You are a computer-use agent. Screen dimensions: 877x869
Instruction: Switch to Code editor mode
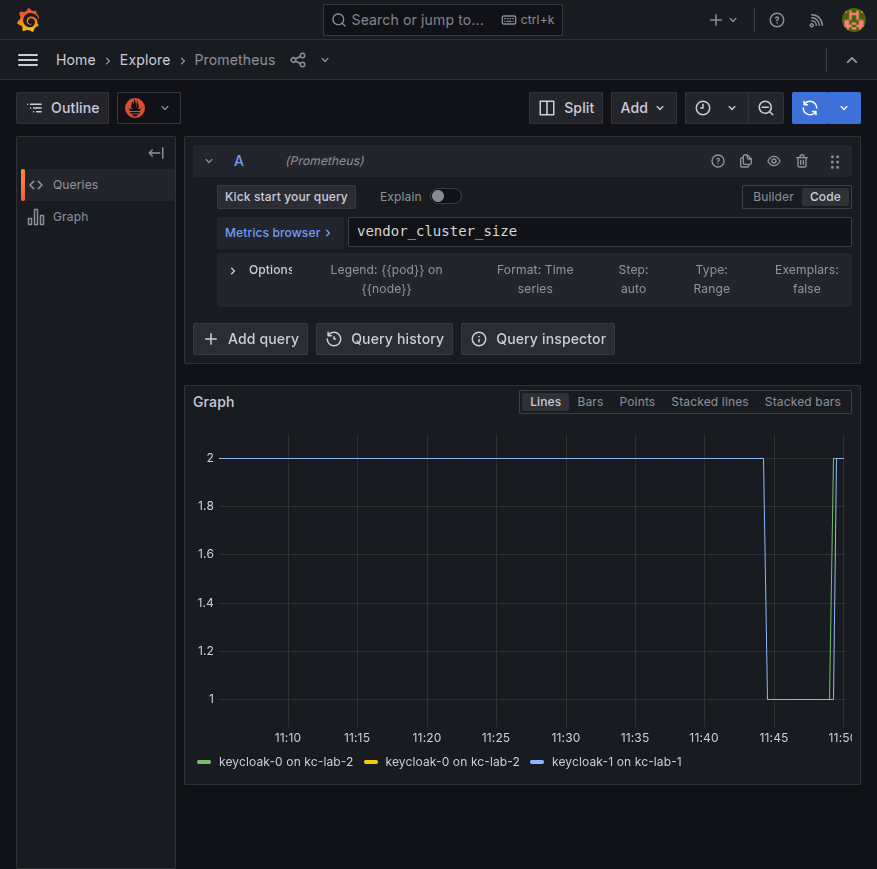coord(825,197)
